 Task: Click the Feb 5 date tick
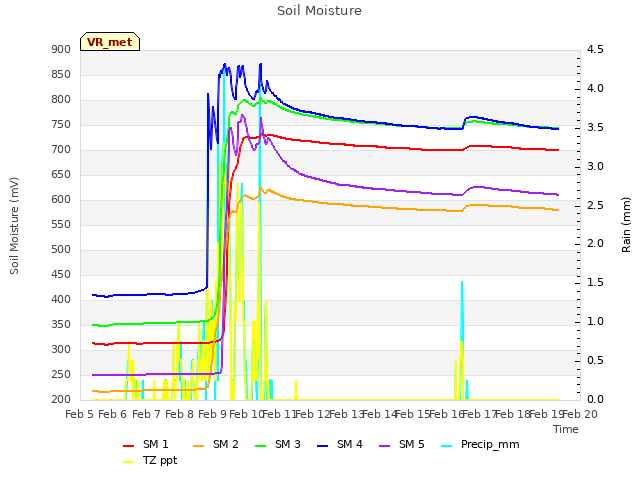tap(80, 415)
